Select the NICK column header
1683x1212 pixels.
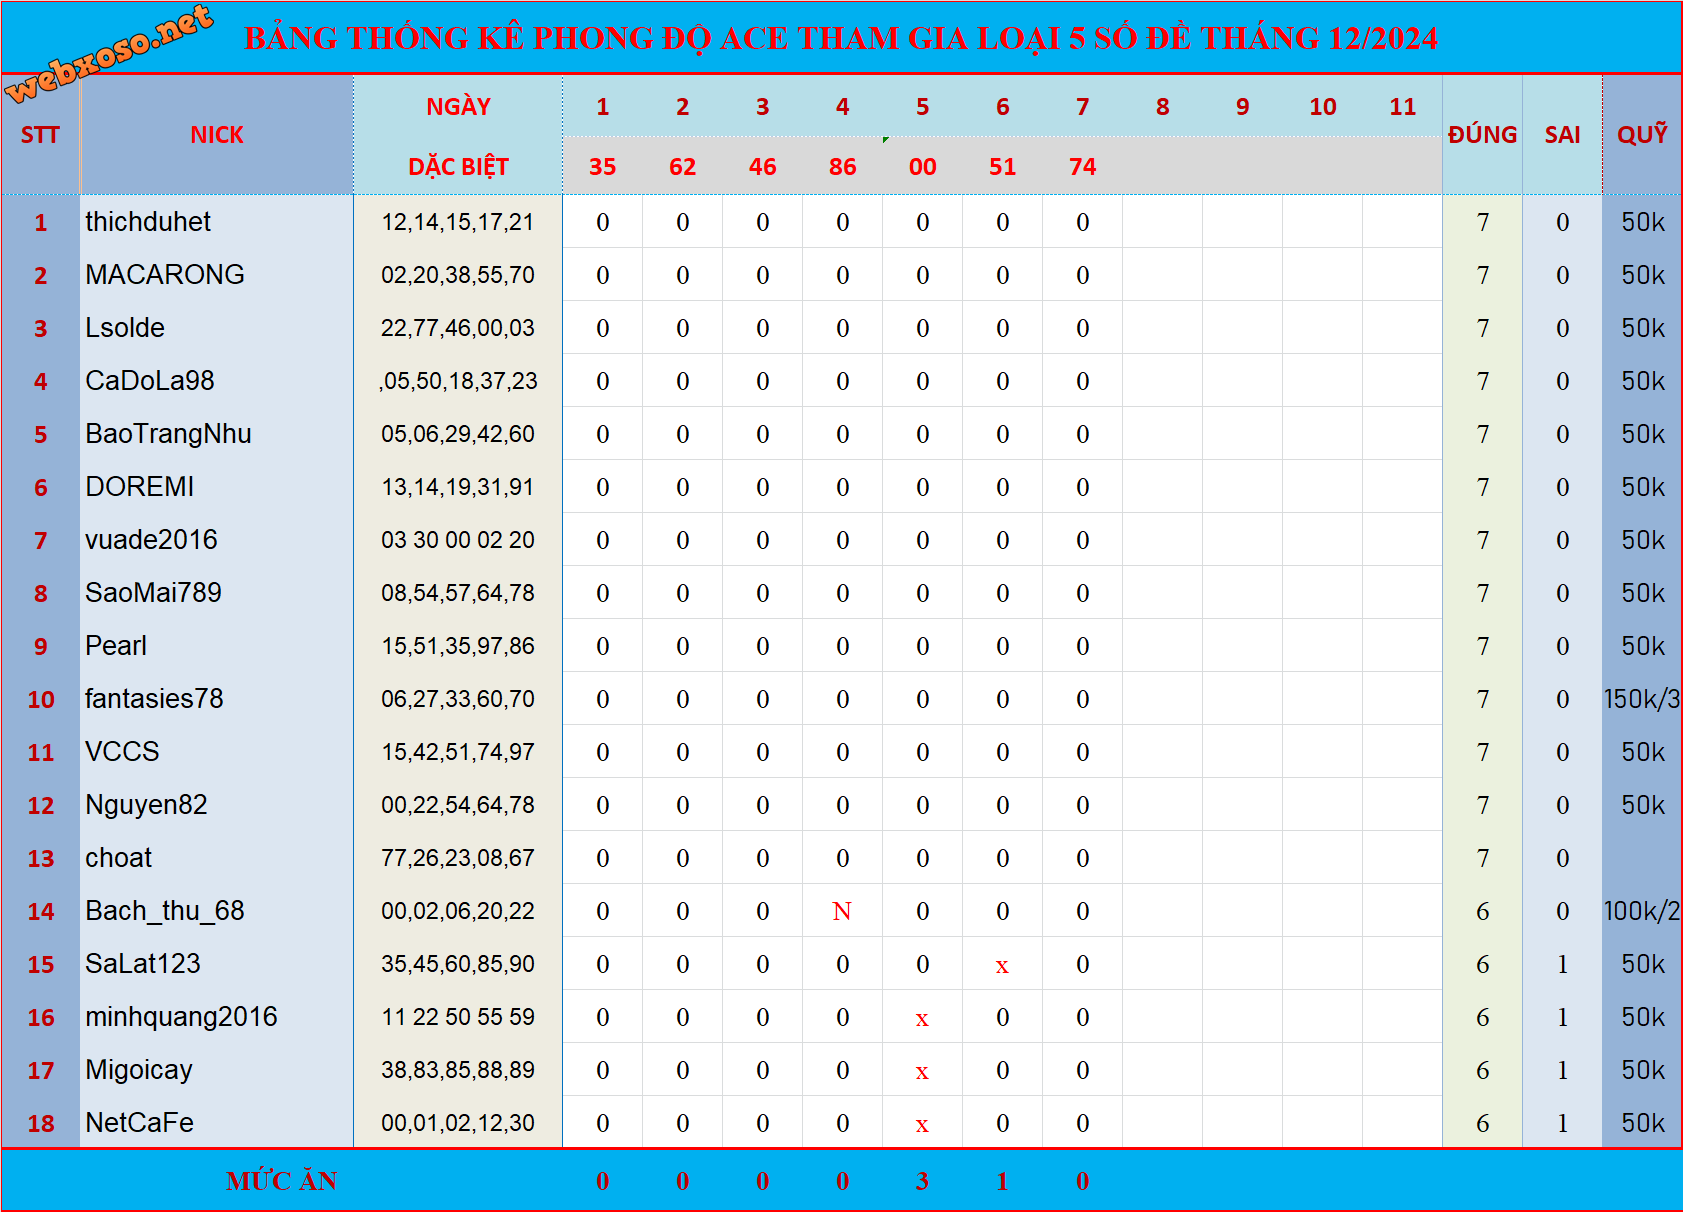(217, 135)
